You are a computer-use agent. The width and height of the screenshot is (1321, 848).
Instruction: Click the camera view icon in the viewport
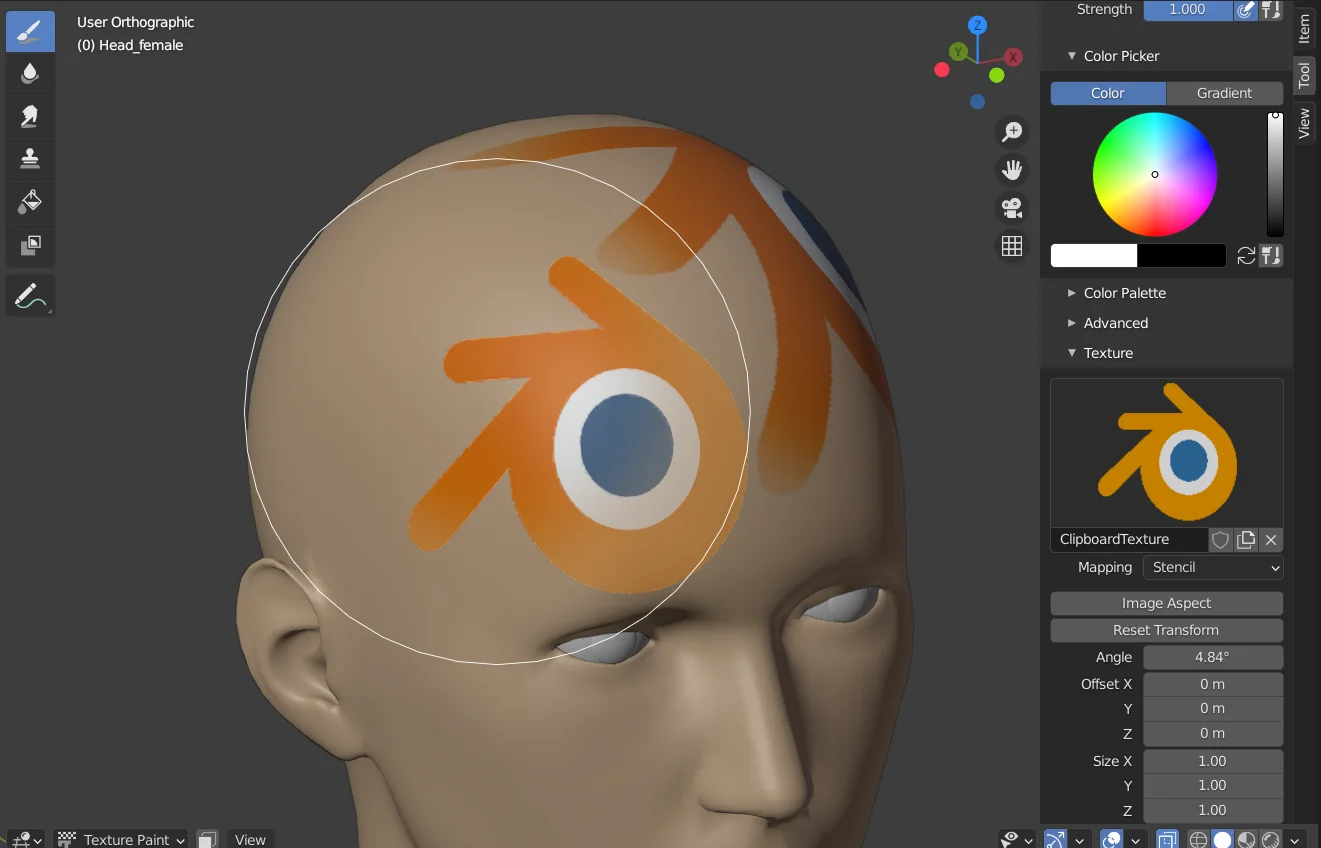coord(1012,207)
